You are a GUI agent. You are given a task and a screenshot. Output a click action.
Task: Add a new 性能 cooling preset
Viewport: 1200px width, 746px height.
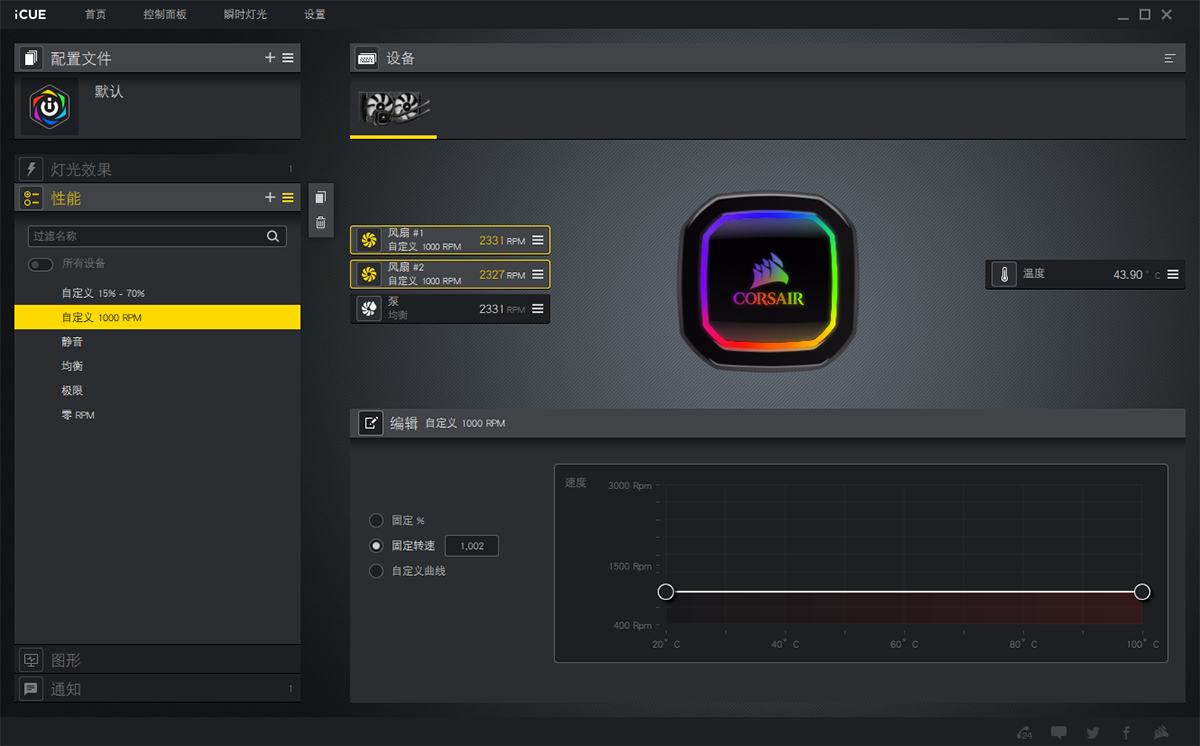pos(270,198)
